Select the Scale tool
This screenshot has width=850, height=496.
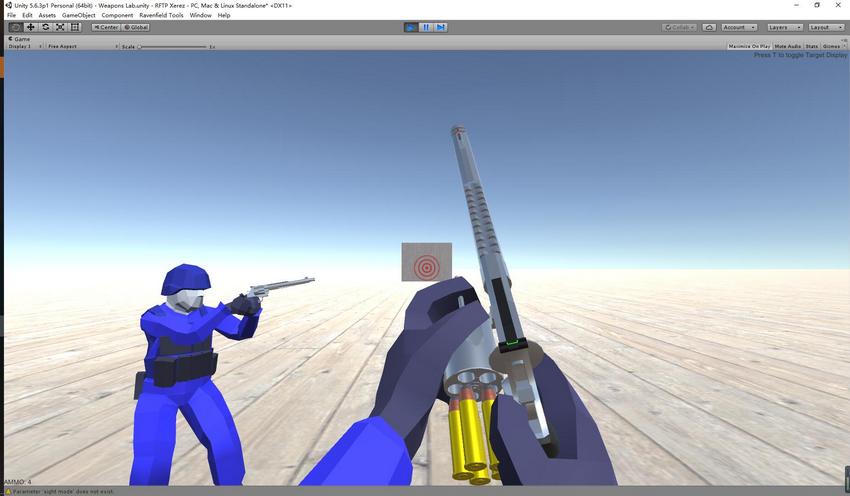(60, 27)
